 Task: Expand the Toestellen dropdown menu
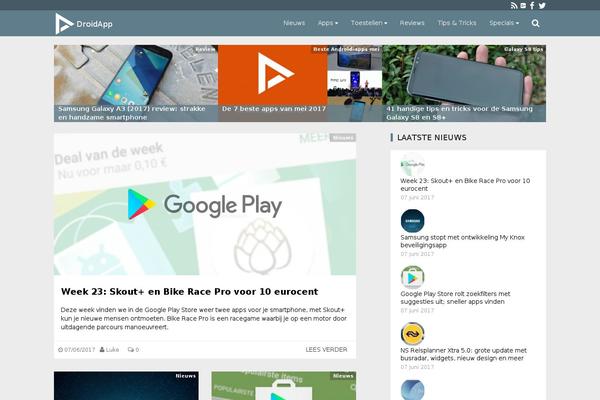pyautogui.click(x=369, y=23)
